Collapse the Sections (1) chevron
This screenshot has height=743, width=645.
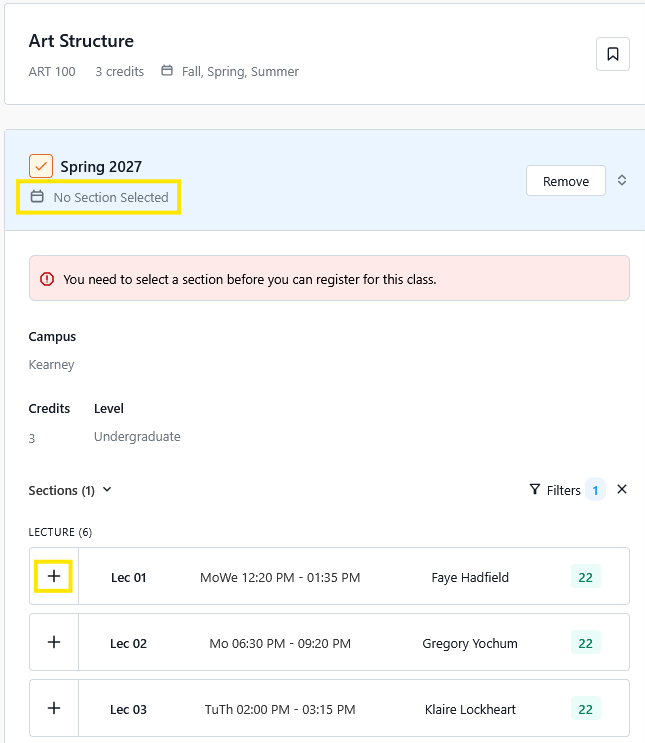(107, 489)
